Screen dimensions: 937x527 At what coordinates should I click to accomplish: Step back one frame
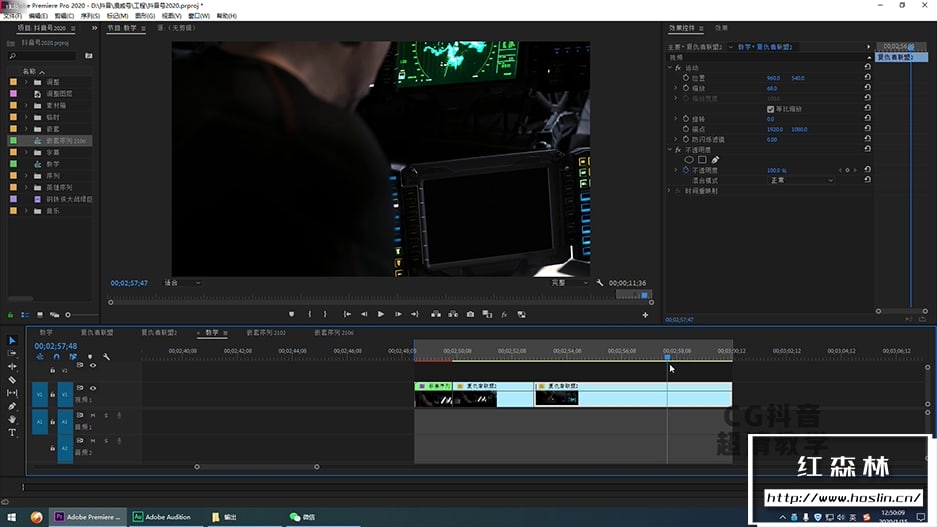click(364, 314)
